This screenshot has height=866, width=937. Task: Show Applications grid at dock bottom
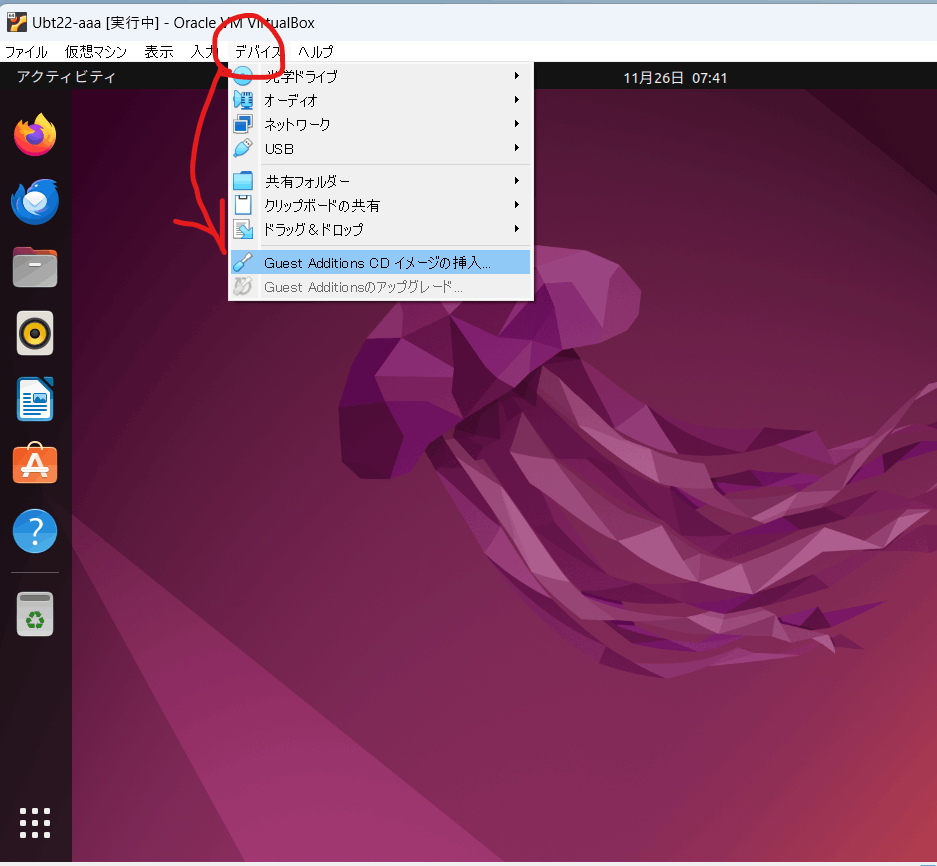[x=35, y=823]
